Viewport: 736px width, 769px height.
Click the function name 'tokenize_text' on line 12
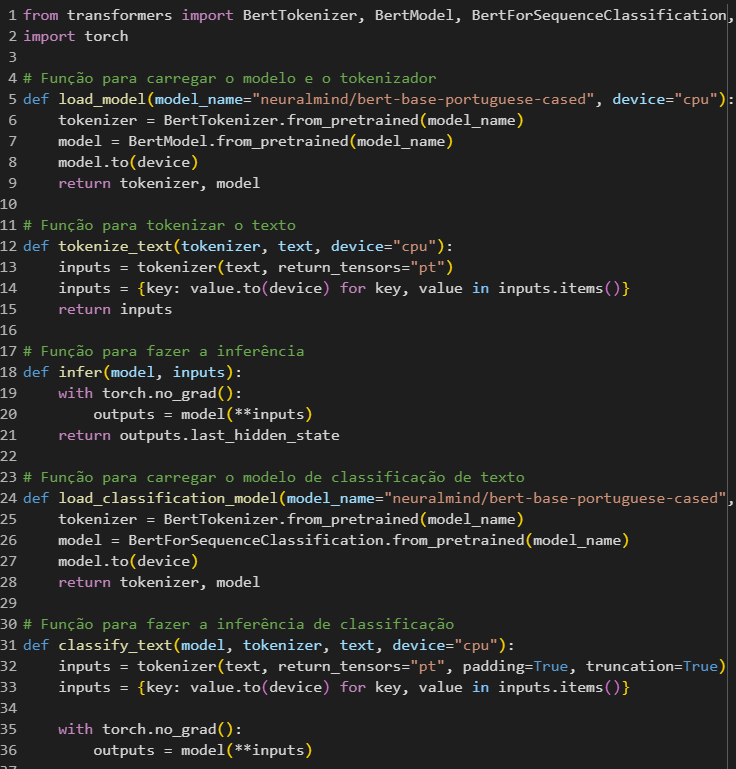[x=115, y=247]
